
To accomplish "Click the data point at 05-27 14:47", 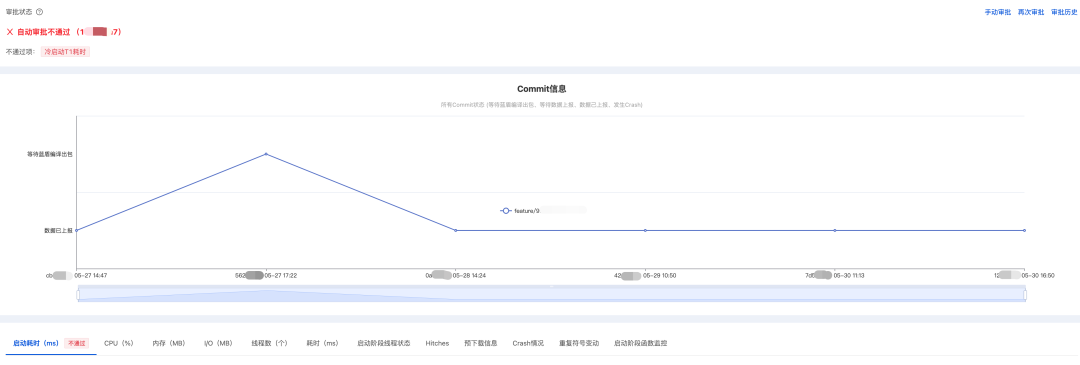I will click(76, 230).
